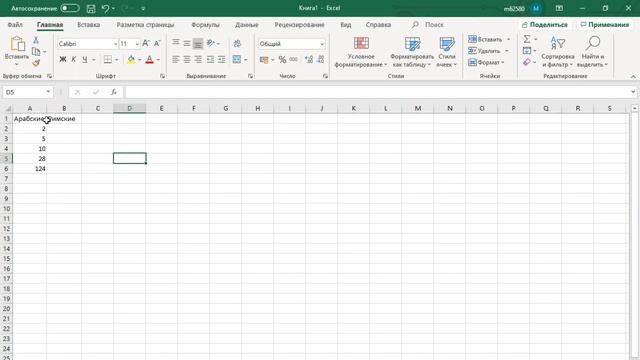Viewport: 640px width, 360px height.
Task: Toggle wrap text
Action: tap(237, 43)
